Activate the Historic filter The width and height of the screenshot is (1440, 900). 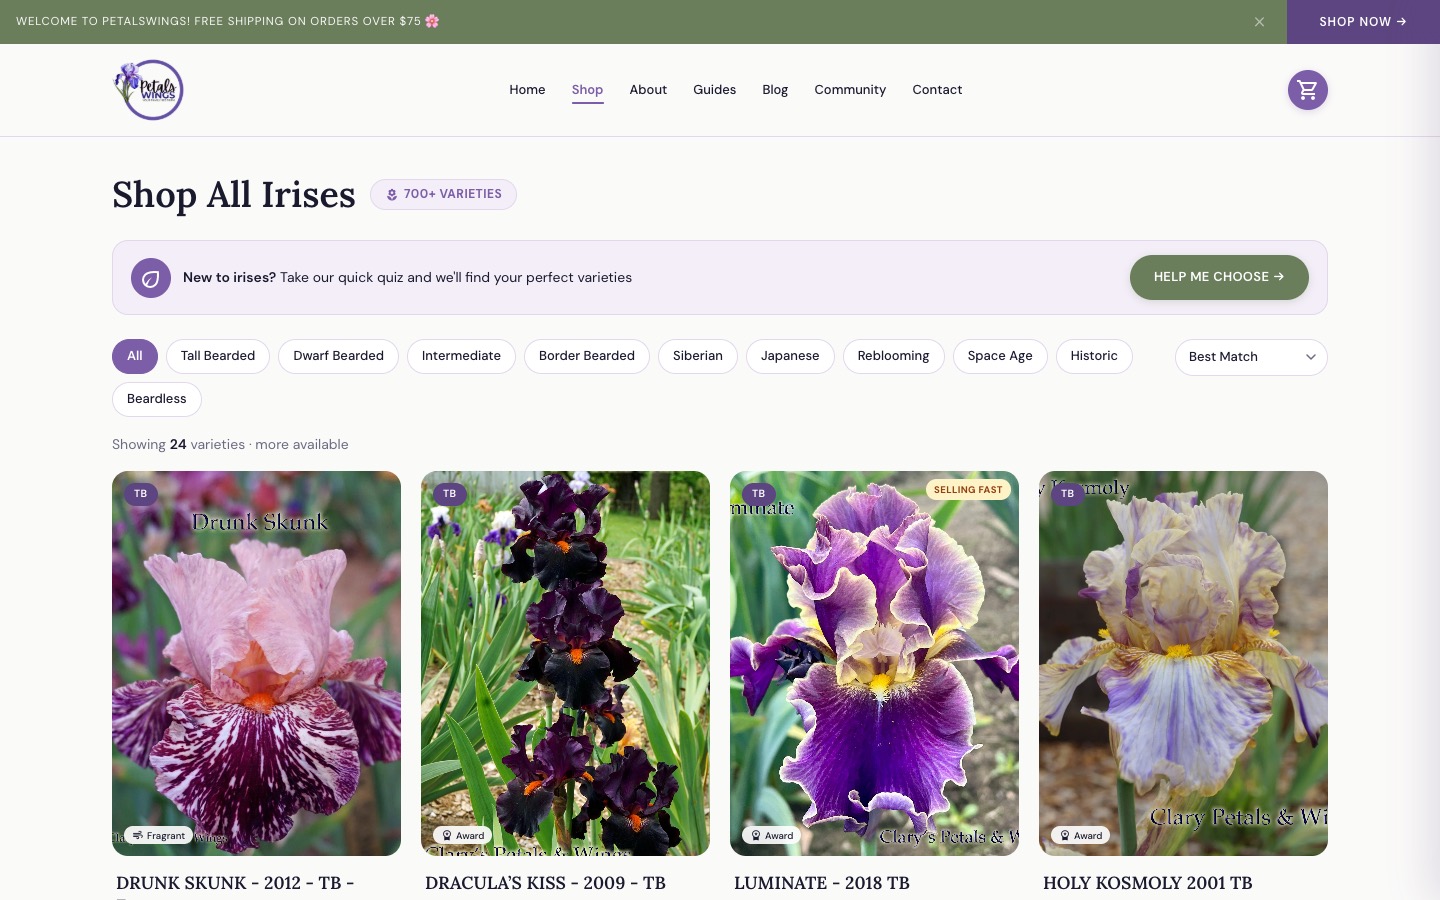(1094, 356)
